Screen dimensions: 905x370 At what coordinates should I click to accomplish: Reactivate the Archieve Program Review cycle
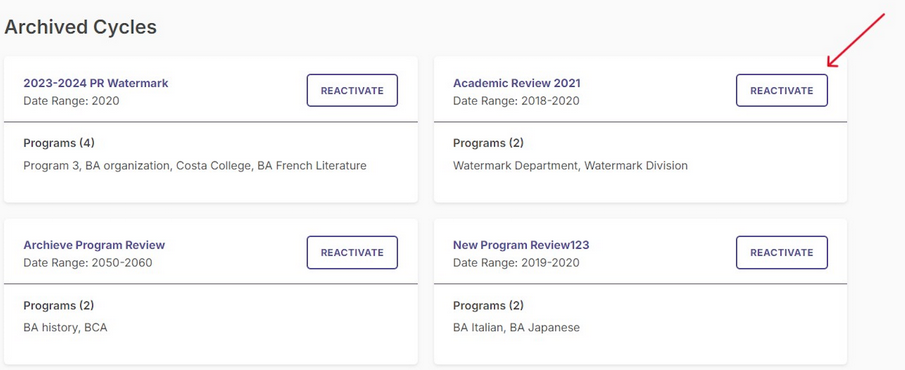pos(352,252)
